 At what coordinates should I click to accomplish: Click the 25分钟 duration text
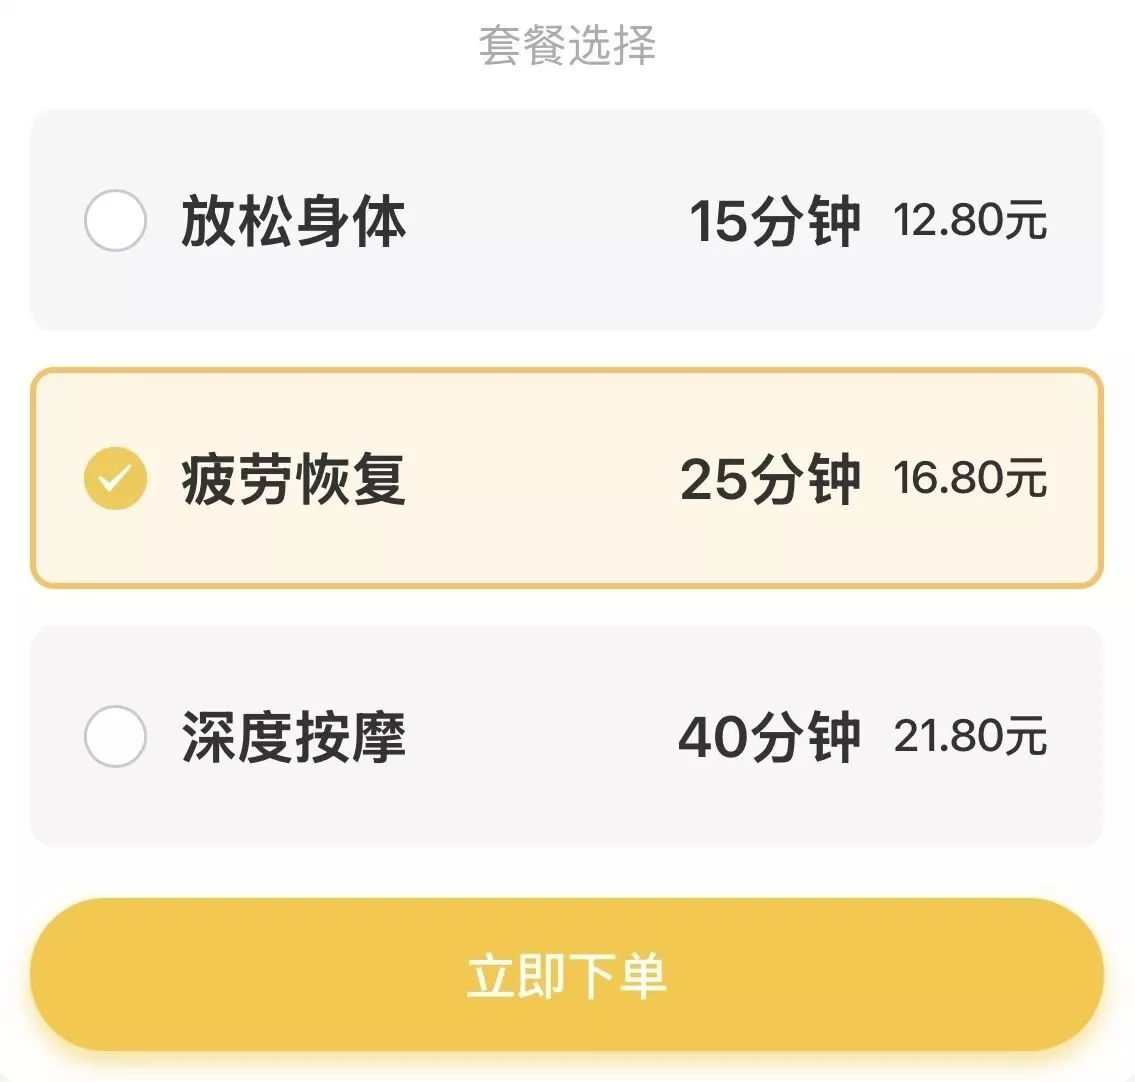point(770,479)
